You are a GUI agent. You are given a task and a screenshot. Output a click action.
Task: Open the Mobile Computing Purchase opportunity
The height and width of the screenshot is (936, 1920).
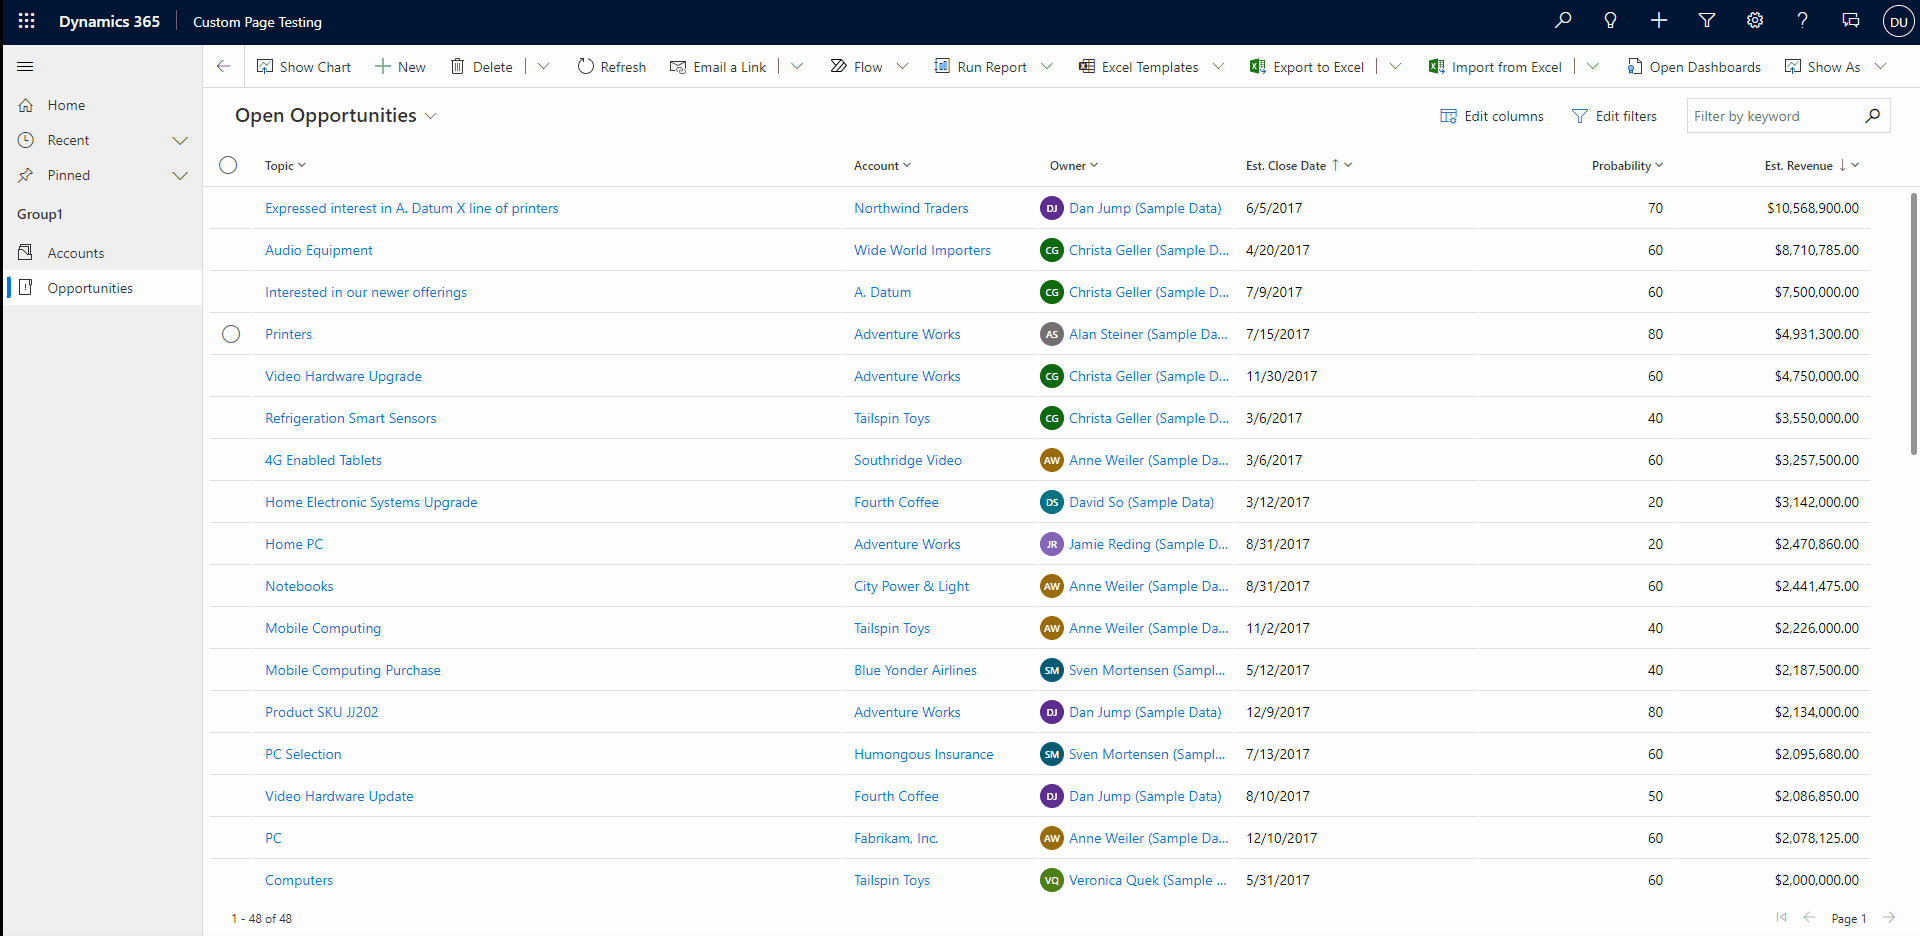coord(352,670)
